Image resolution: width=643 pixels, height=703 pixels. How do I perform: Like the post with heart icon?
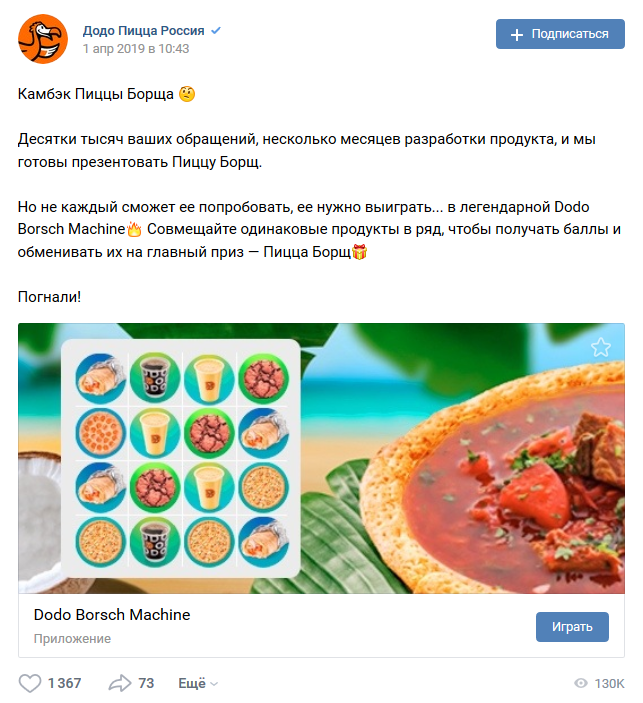coord(30,683)
